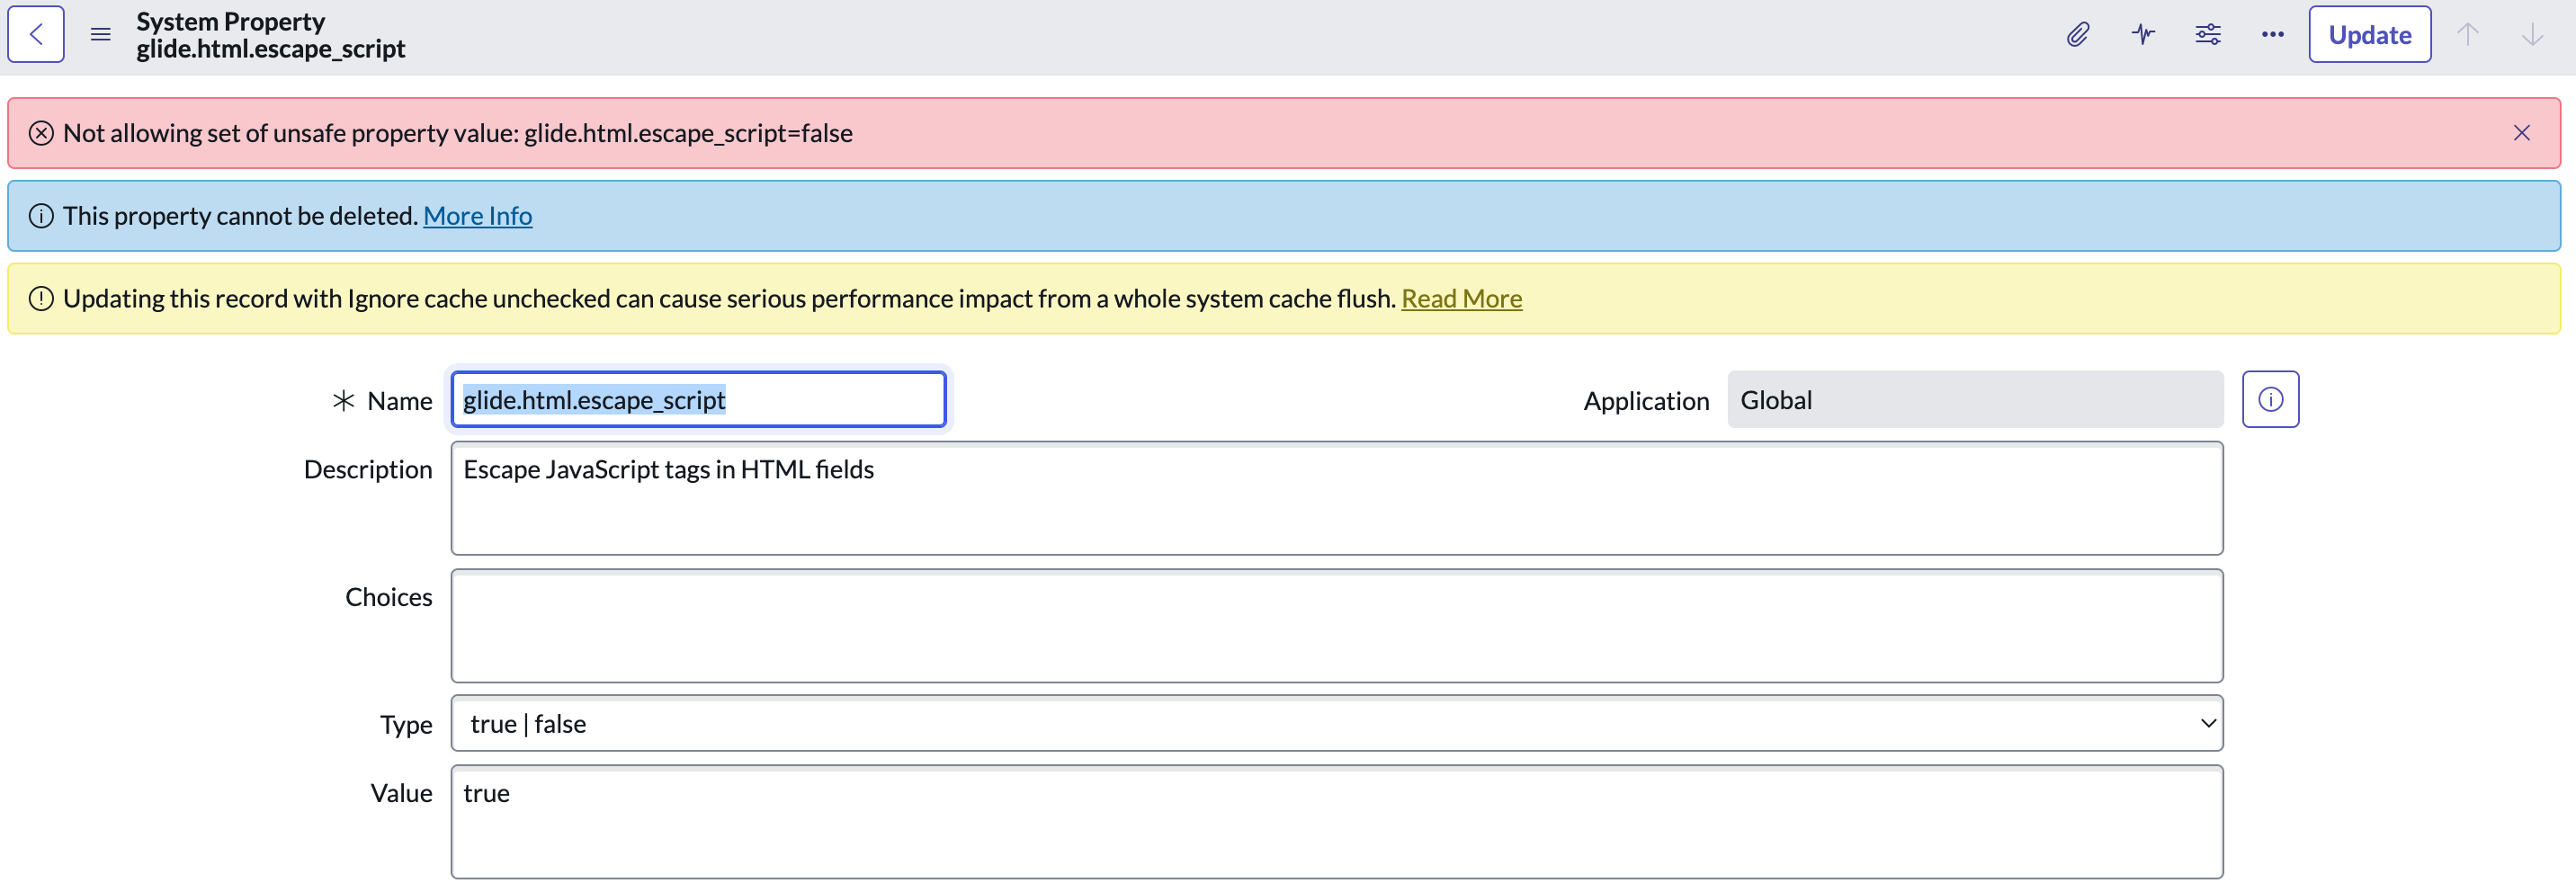
Task: Click into the Choices text area
Action: pos(1336,625)
